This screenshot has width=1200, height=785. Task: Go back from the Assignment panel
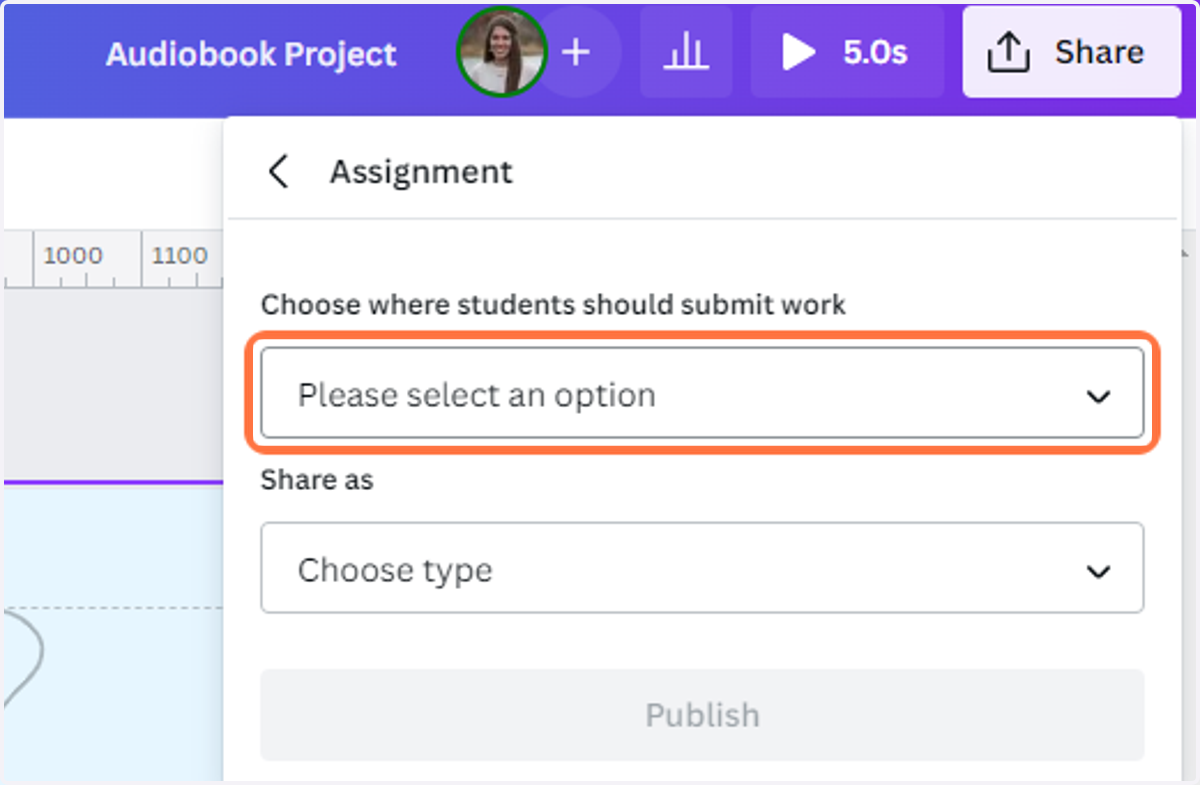point(279,171)
